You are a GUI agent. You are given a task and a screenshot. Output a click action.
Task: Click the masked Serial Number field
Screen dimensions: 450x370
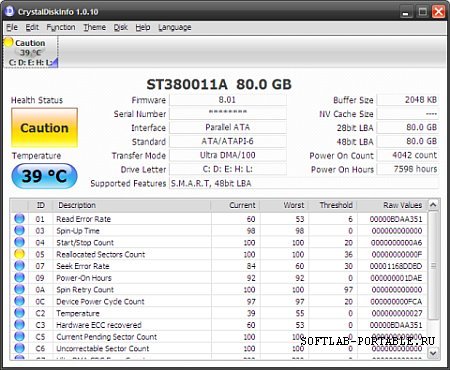228,114
